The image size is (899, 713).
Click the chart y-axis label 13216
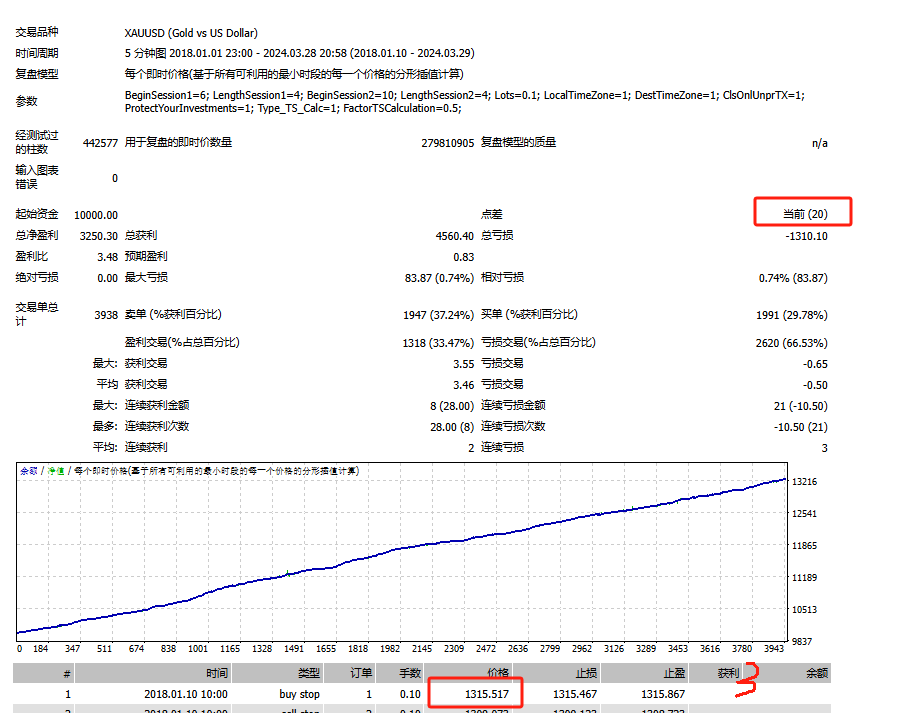(804, 481)
